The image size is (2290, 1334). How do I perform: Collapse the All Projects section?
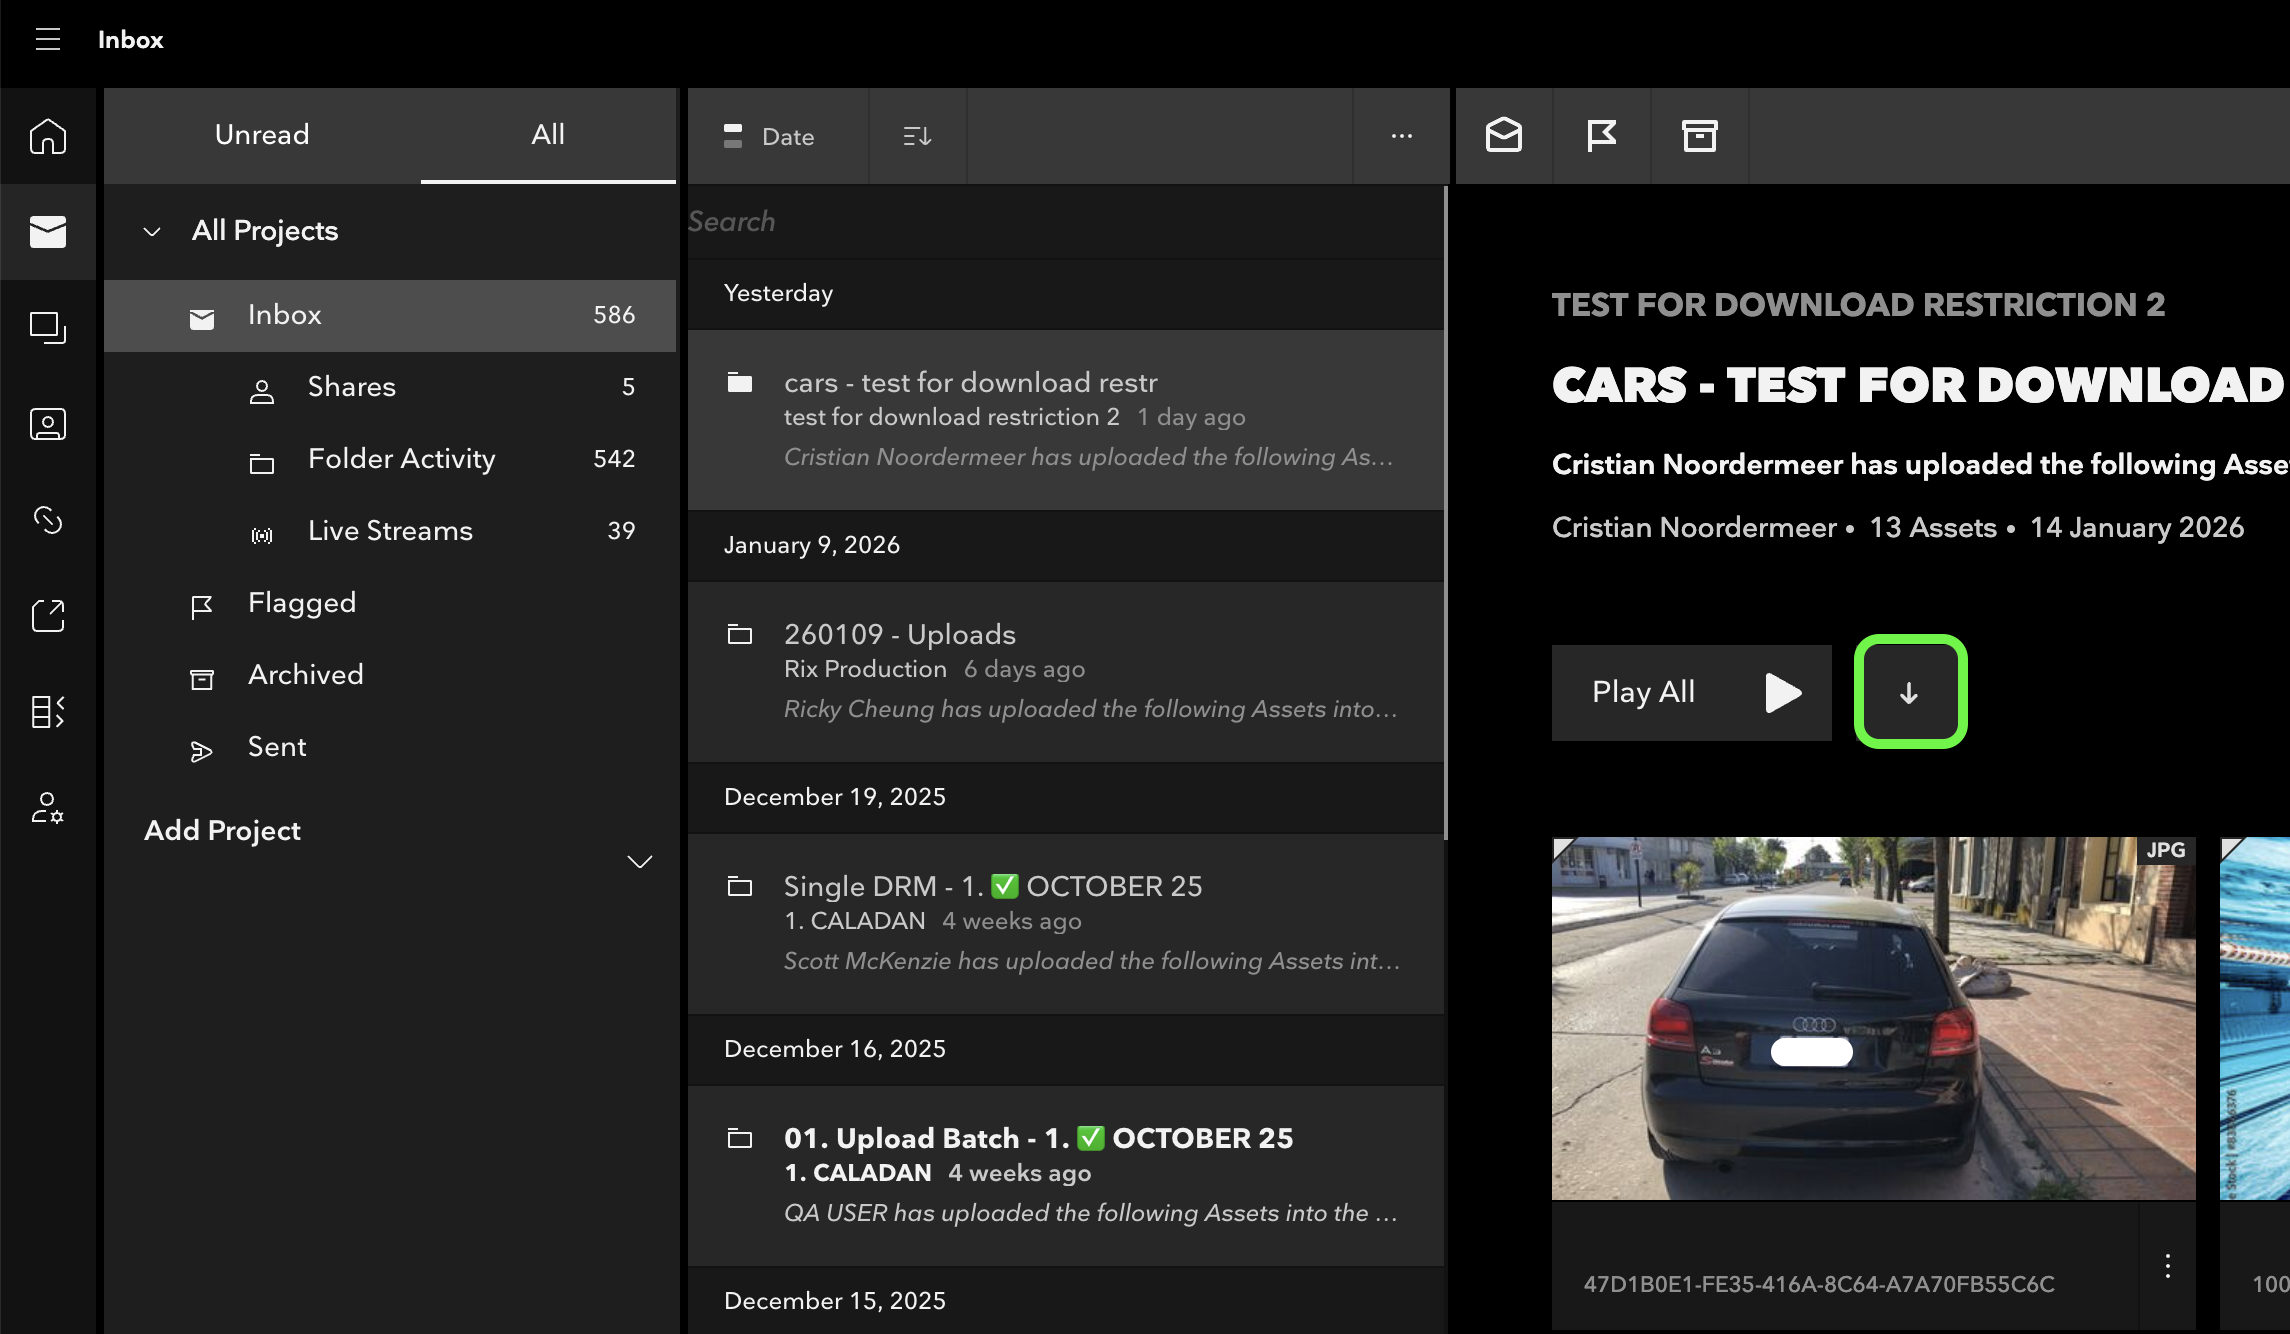click(152, 231)
